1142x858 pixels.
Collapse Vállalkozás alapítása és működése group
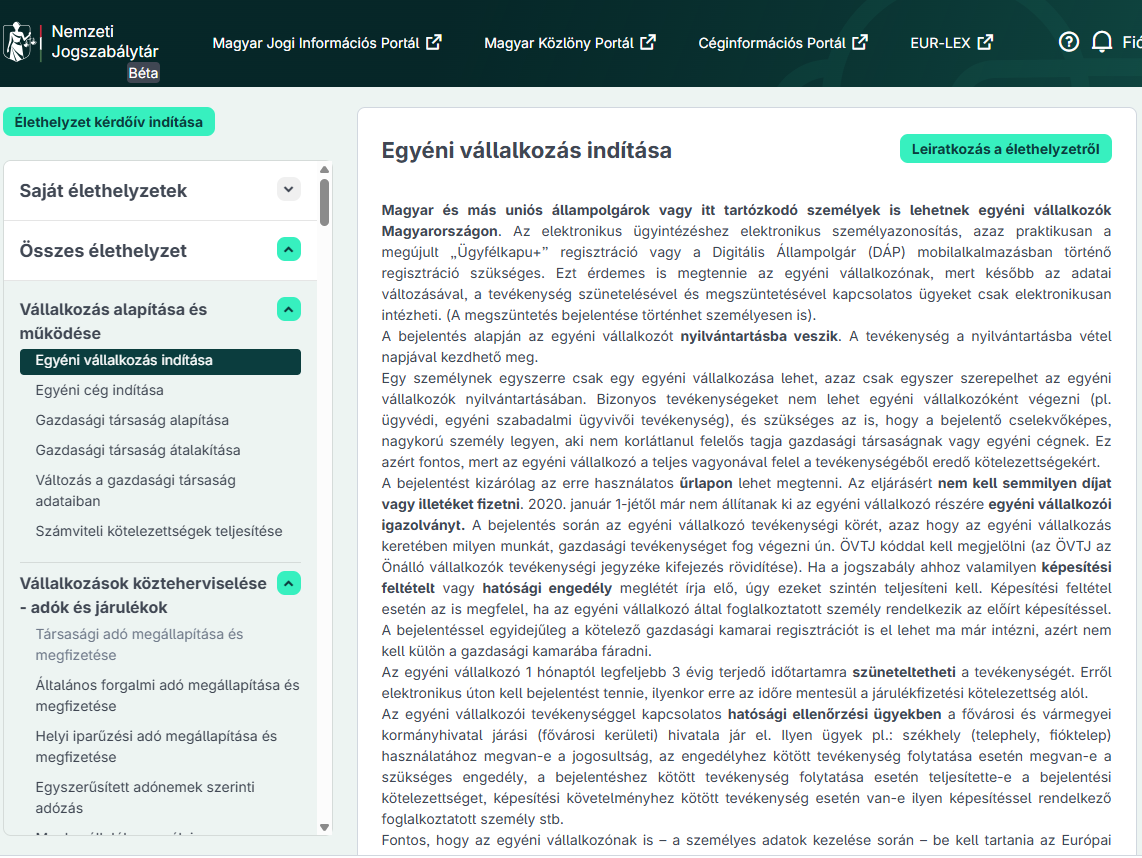(x=288, y=310)
